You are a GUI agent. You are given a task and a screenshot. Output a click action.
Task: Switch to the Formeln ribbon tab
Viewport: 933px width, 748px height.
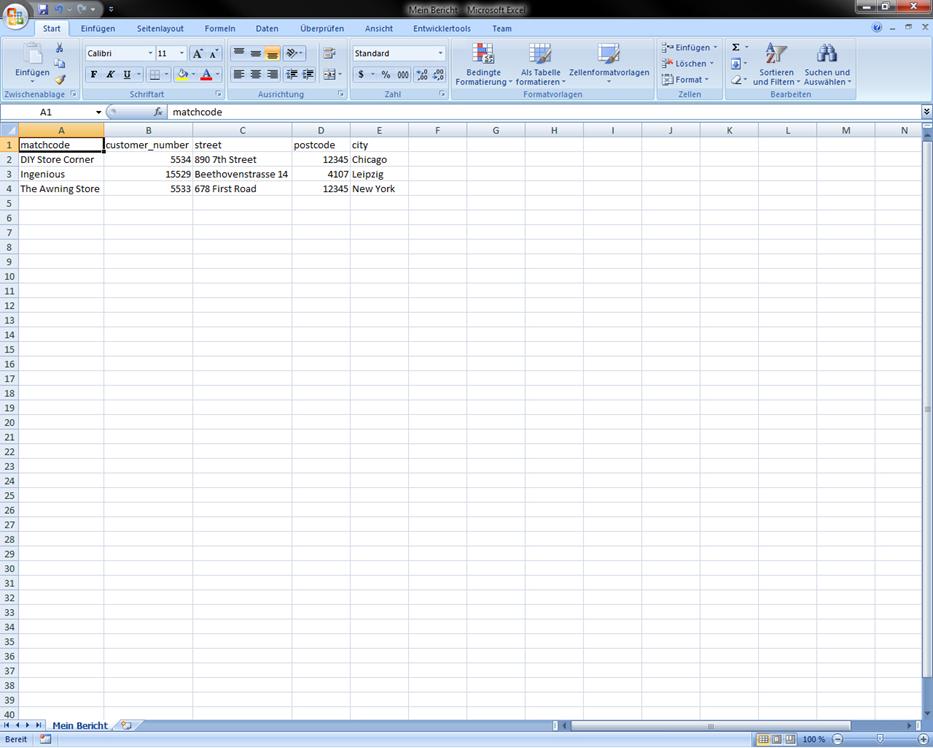click(220, 29)
